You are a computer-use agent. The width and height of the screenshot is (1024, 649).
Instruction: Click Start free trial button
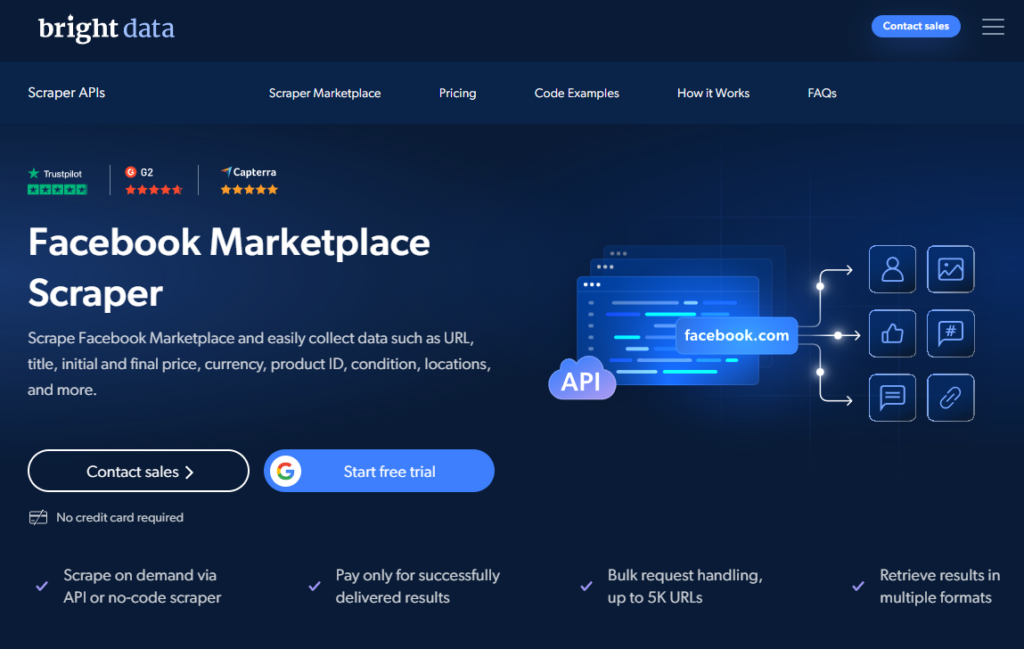(x=379, y=471)
